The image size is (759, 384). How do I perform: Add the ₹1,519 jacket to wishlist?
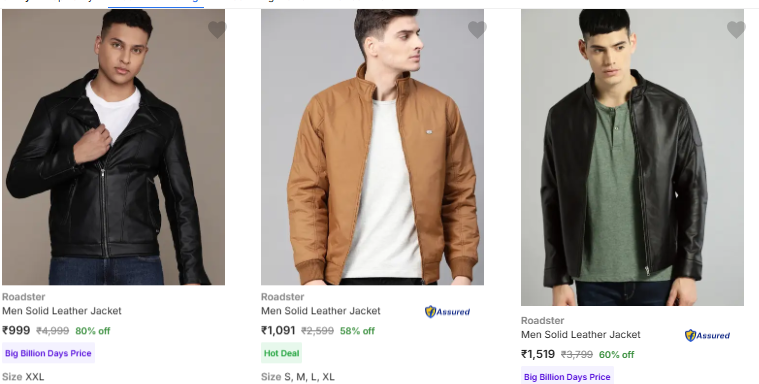click(736, 30)
